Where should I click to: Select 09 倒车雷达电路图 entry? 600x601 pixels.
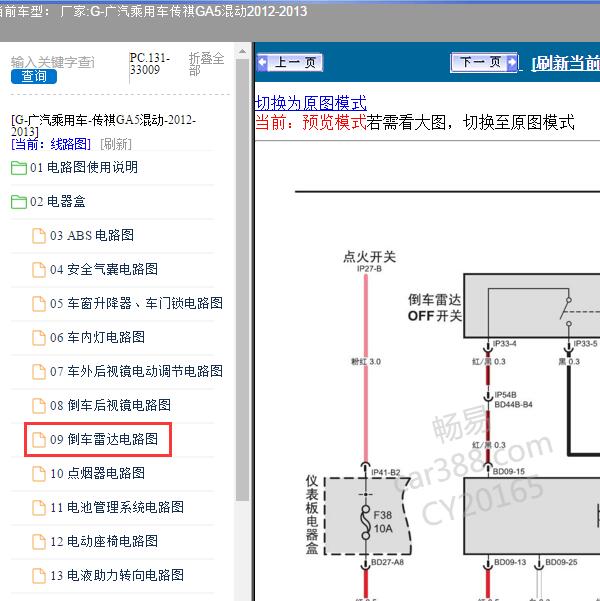coord(104,439)
